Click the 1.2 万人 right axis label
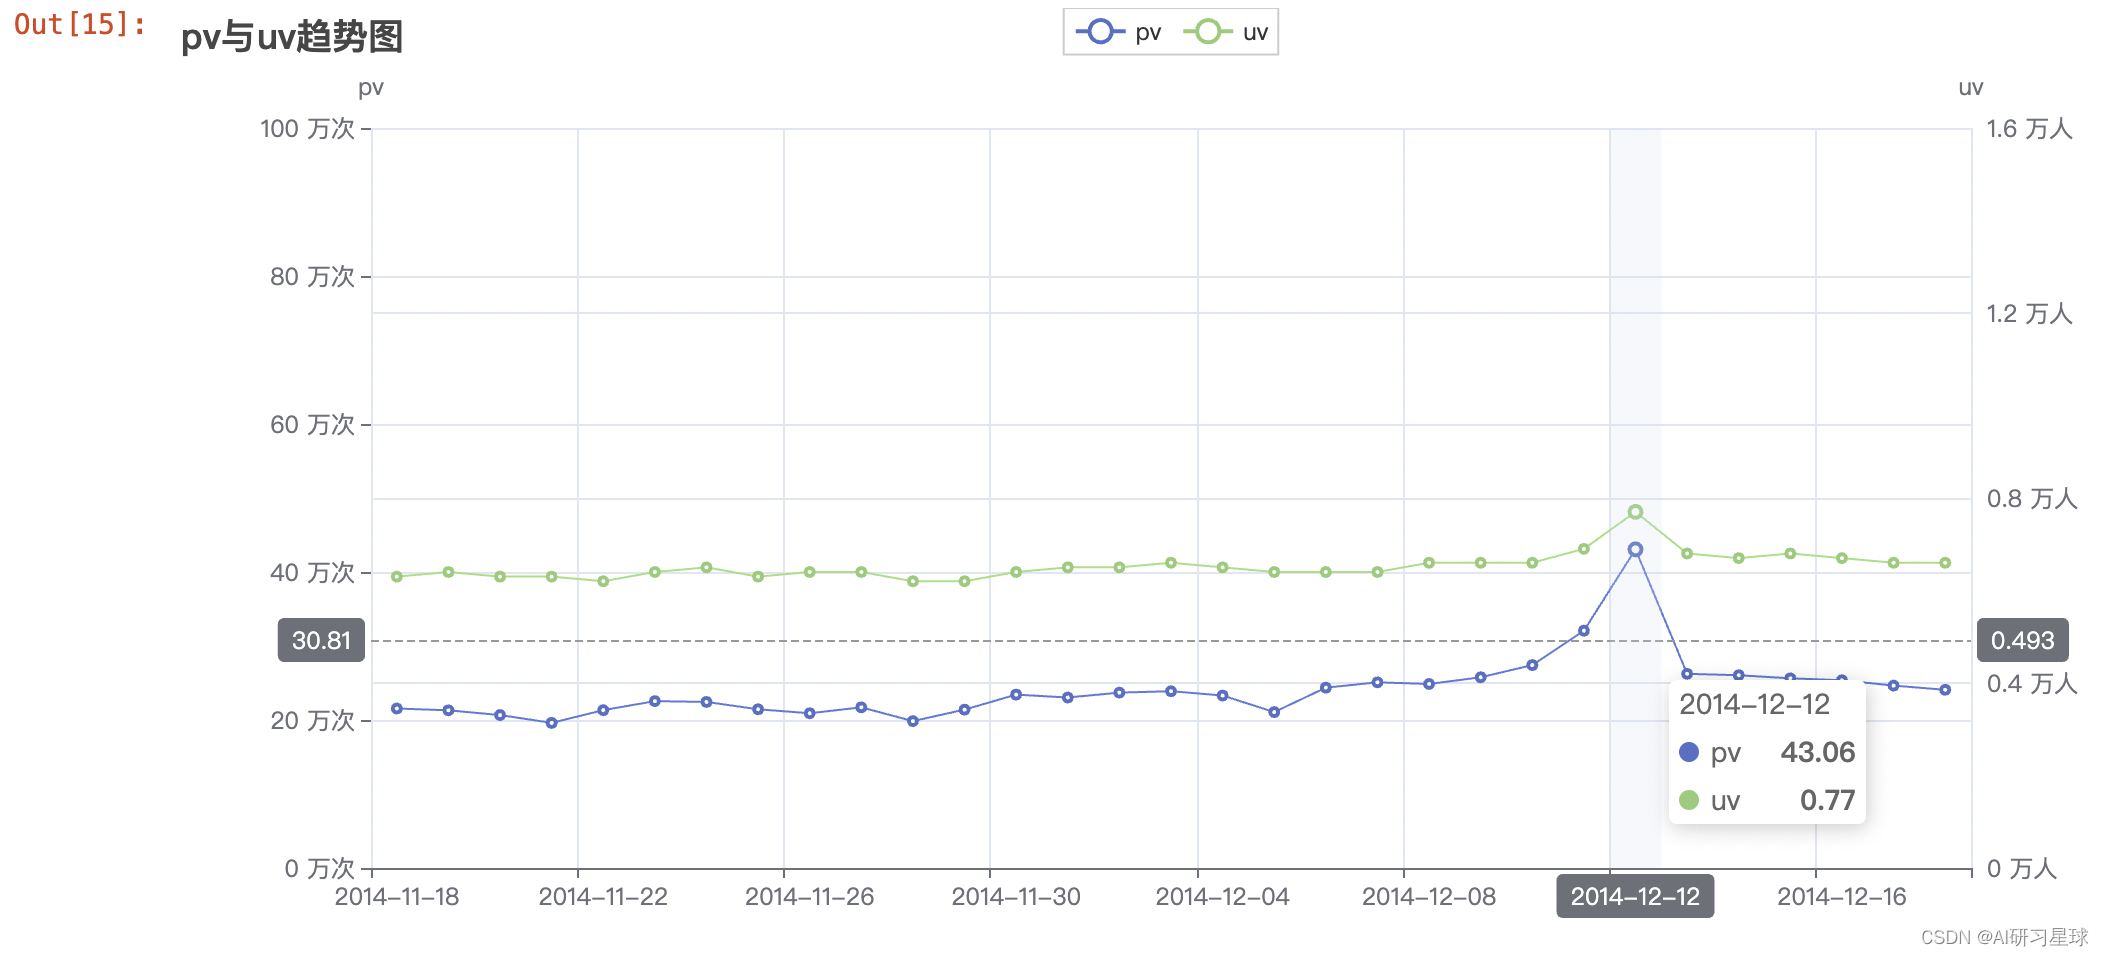 (x=2029, y=314)
